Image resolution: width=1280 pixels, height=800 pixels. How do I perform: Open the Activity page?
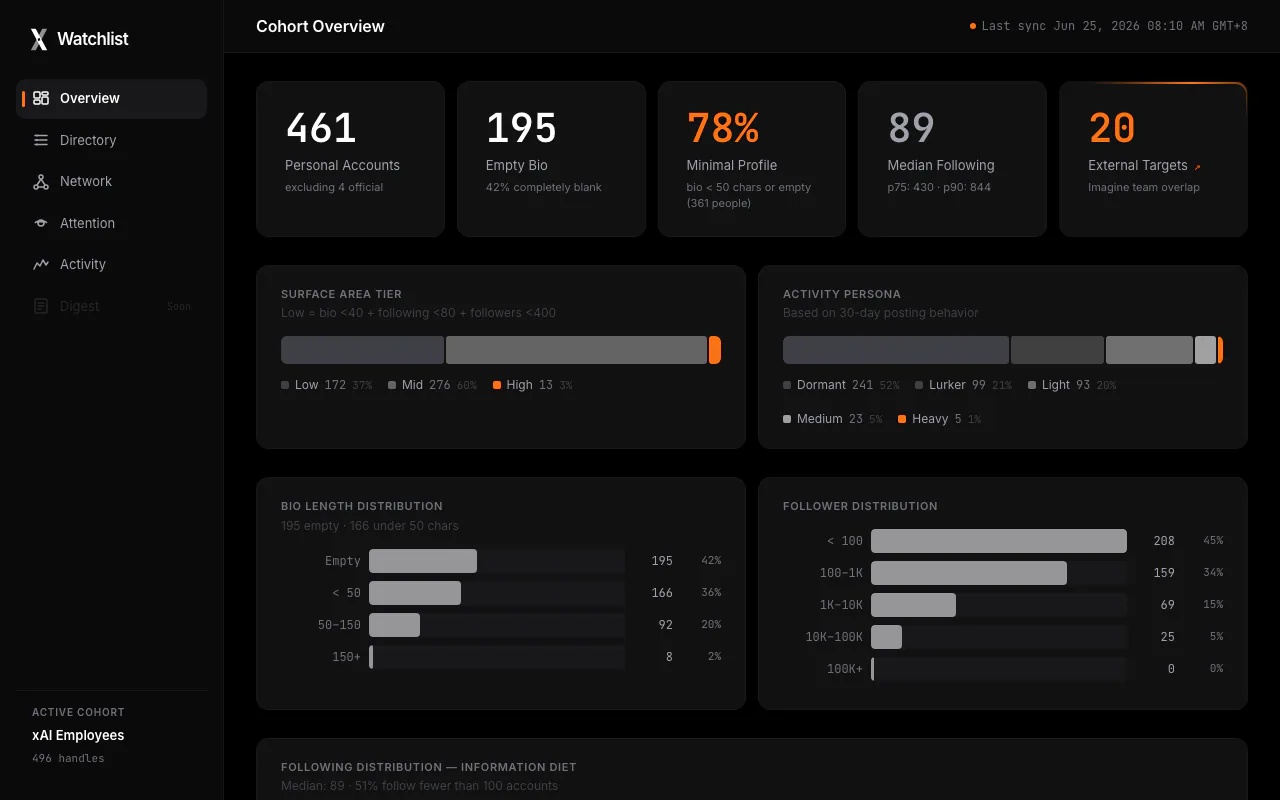[x=112, y=264]
